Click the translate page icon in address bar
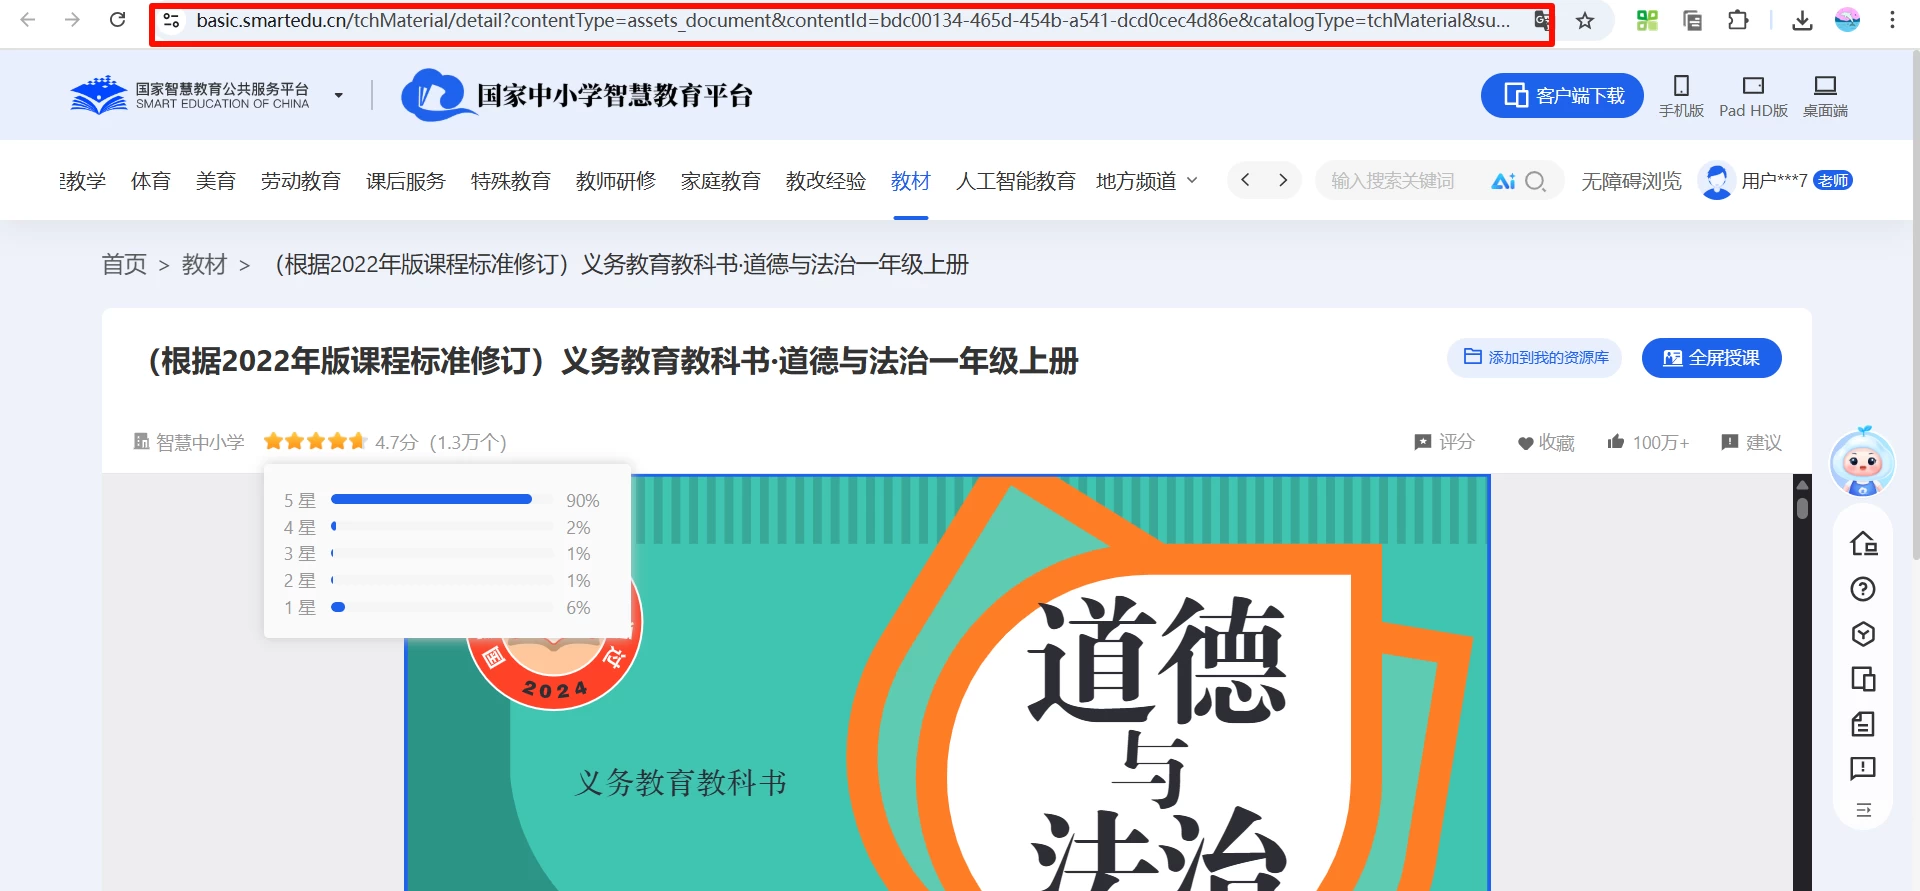 click(1541, 20)
